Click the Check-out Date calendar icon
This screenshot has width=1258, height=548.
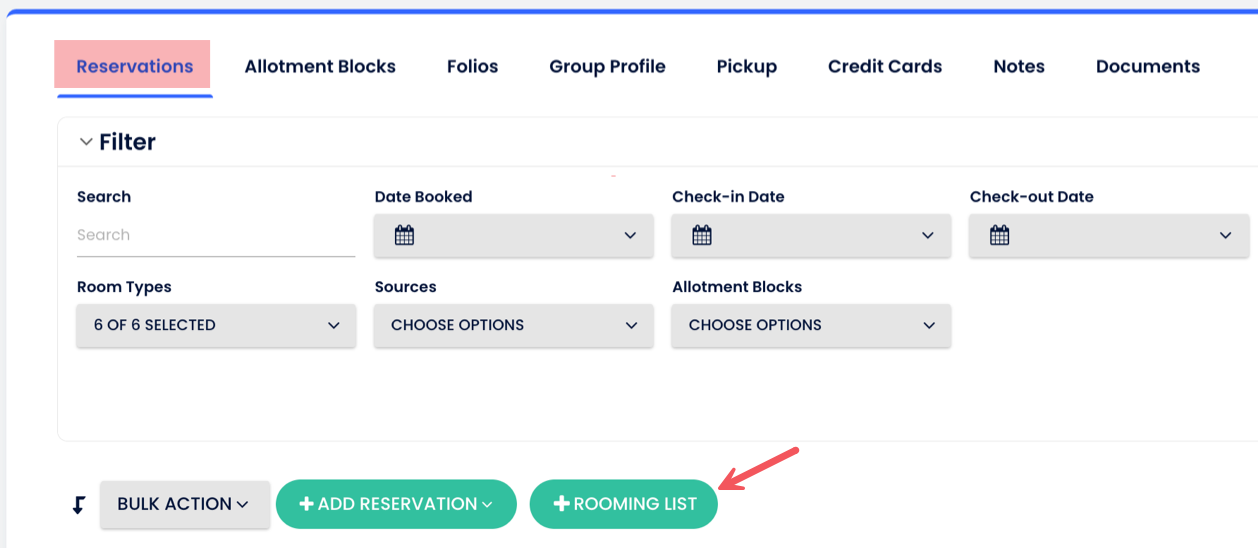(999, 236)
